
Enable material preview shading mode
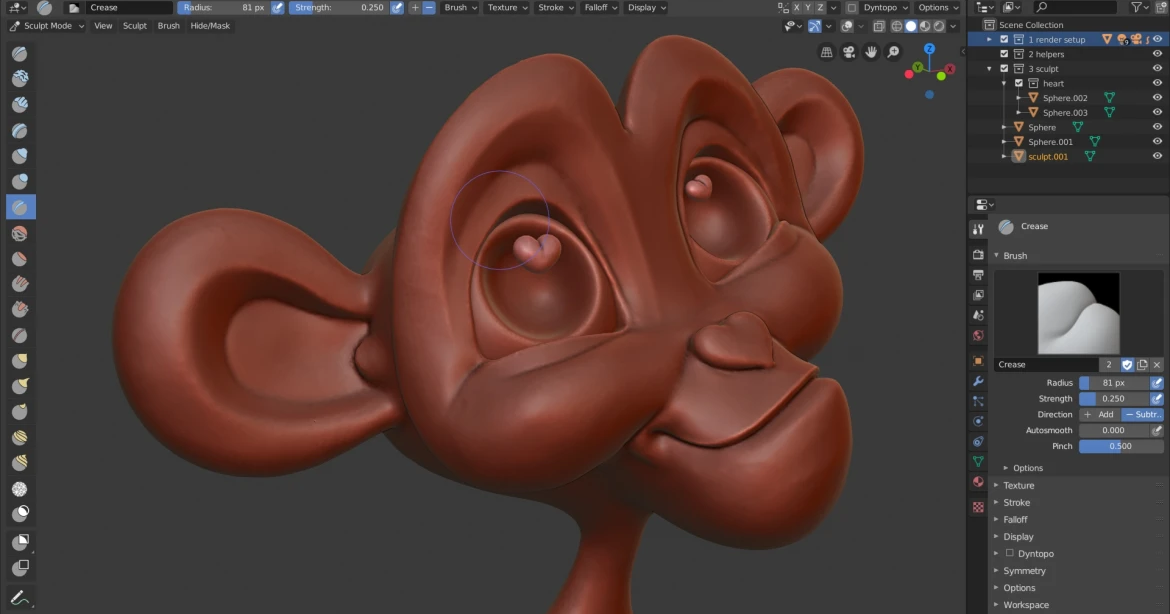[x=925, y=26]
